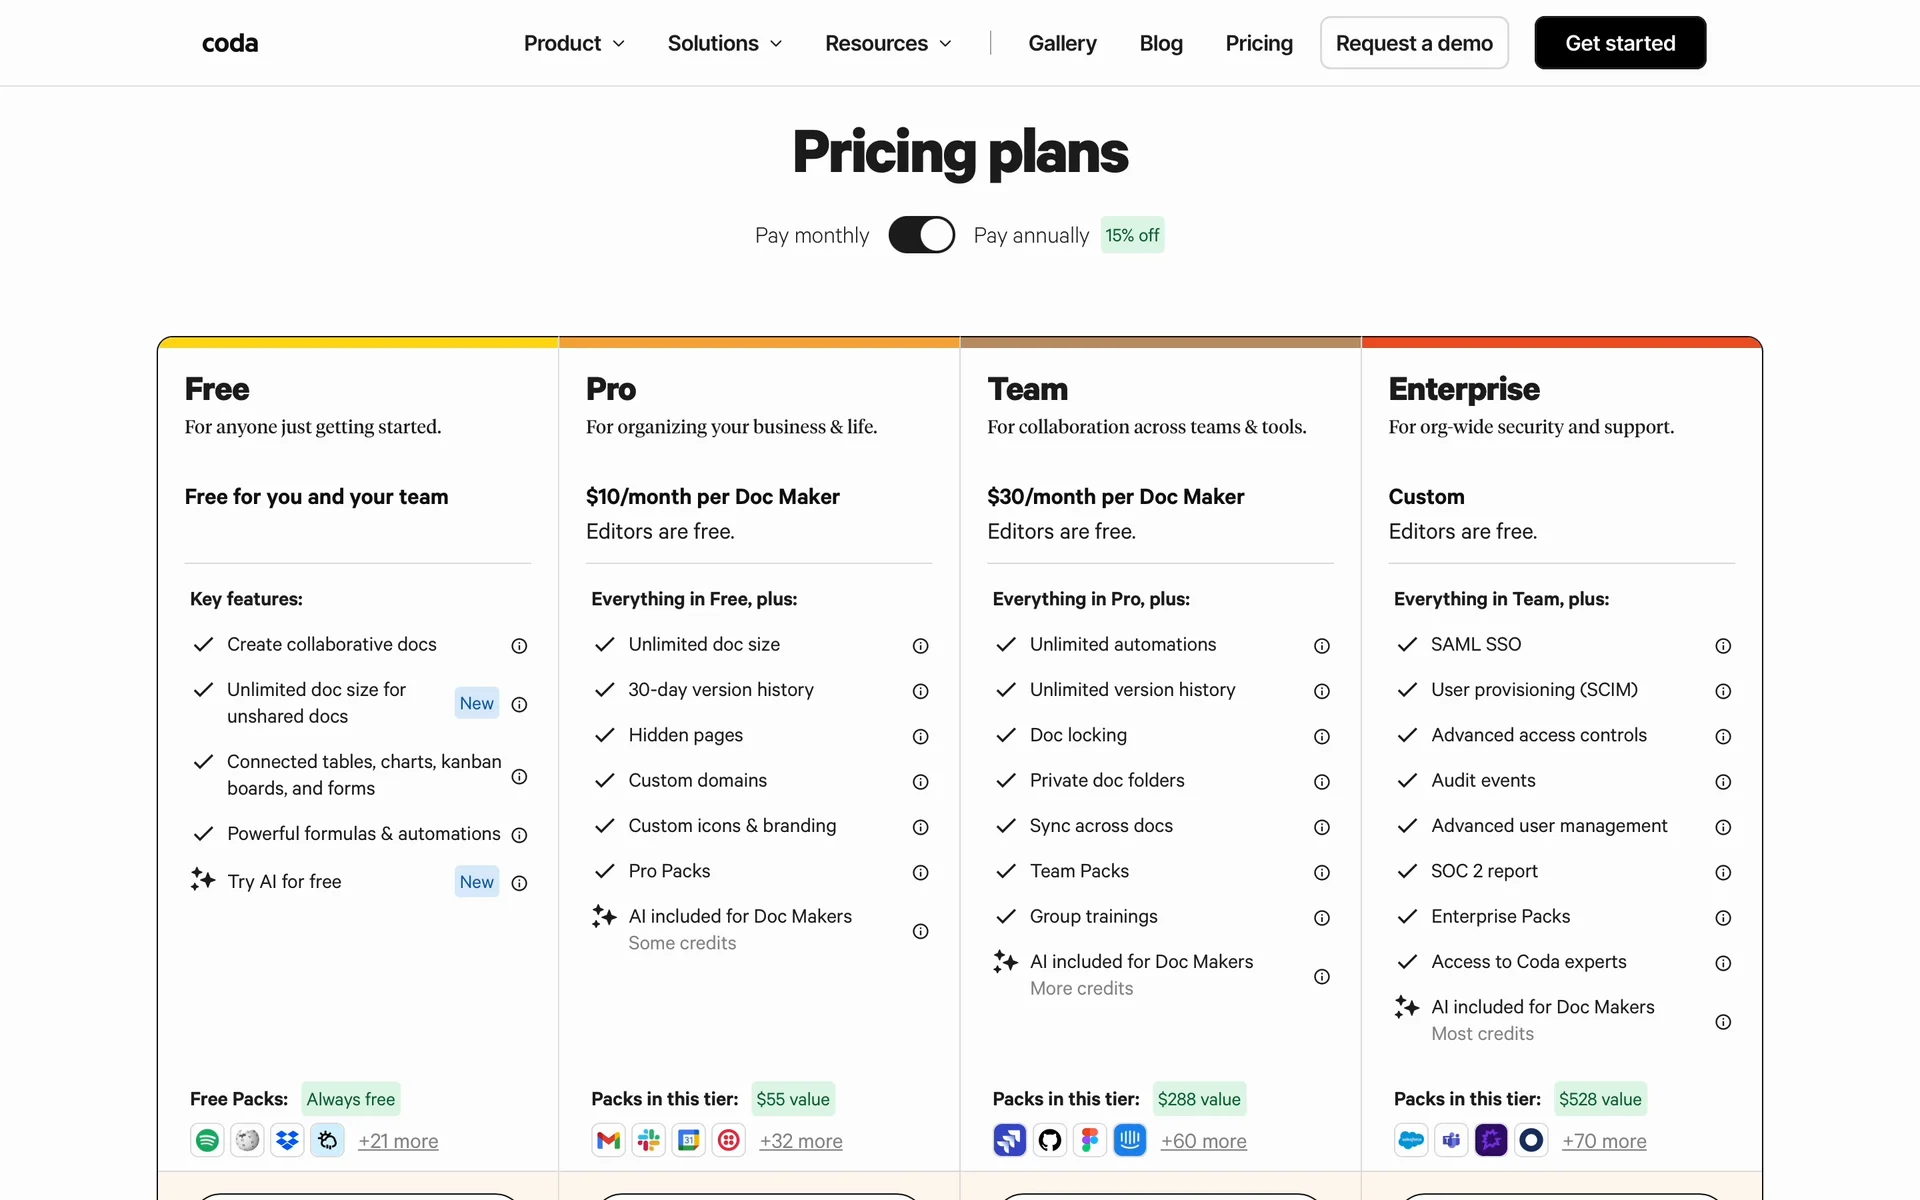Click the Slack pack icon
Screen dimensions: 1920x1200
pyautogui.click(x=648, y=1140)
